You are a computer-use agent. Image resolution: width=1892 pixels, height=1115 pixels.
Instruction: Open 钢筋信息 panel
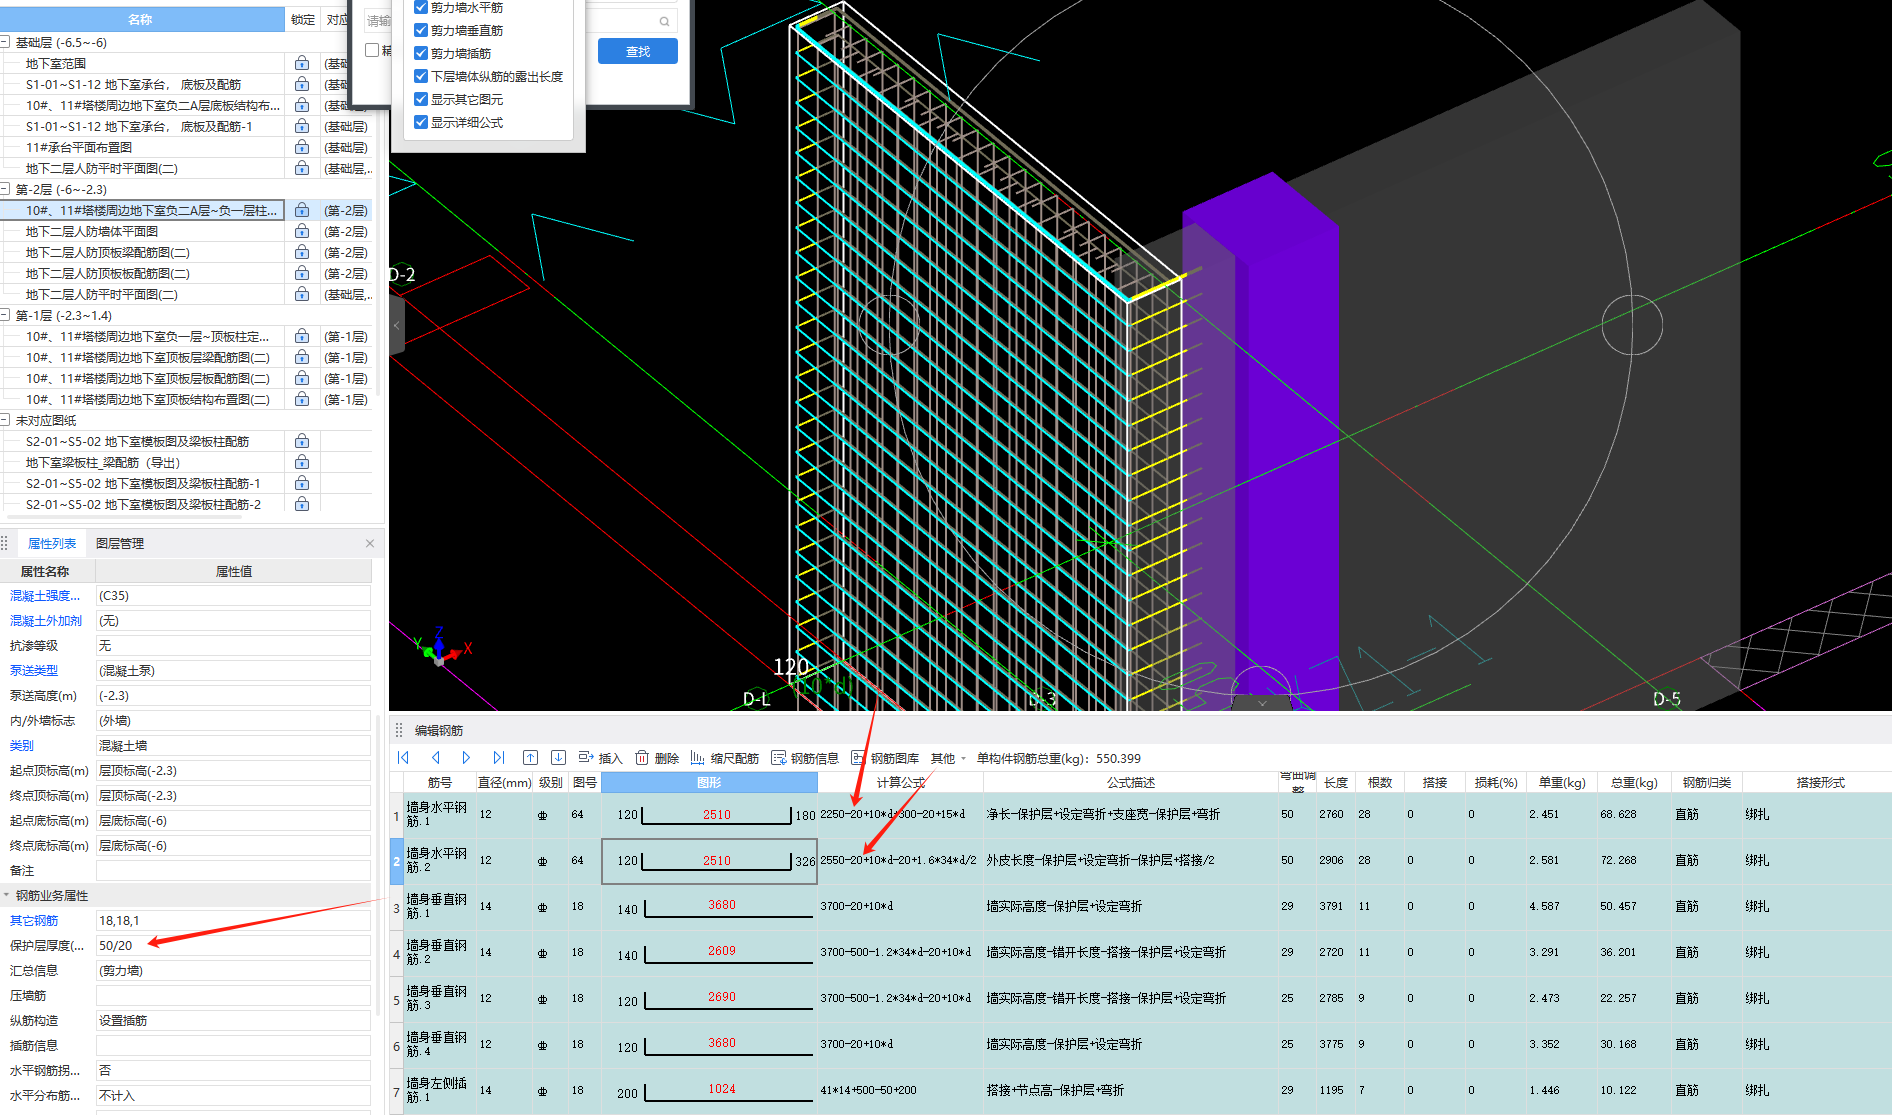805,758
